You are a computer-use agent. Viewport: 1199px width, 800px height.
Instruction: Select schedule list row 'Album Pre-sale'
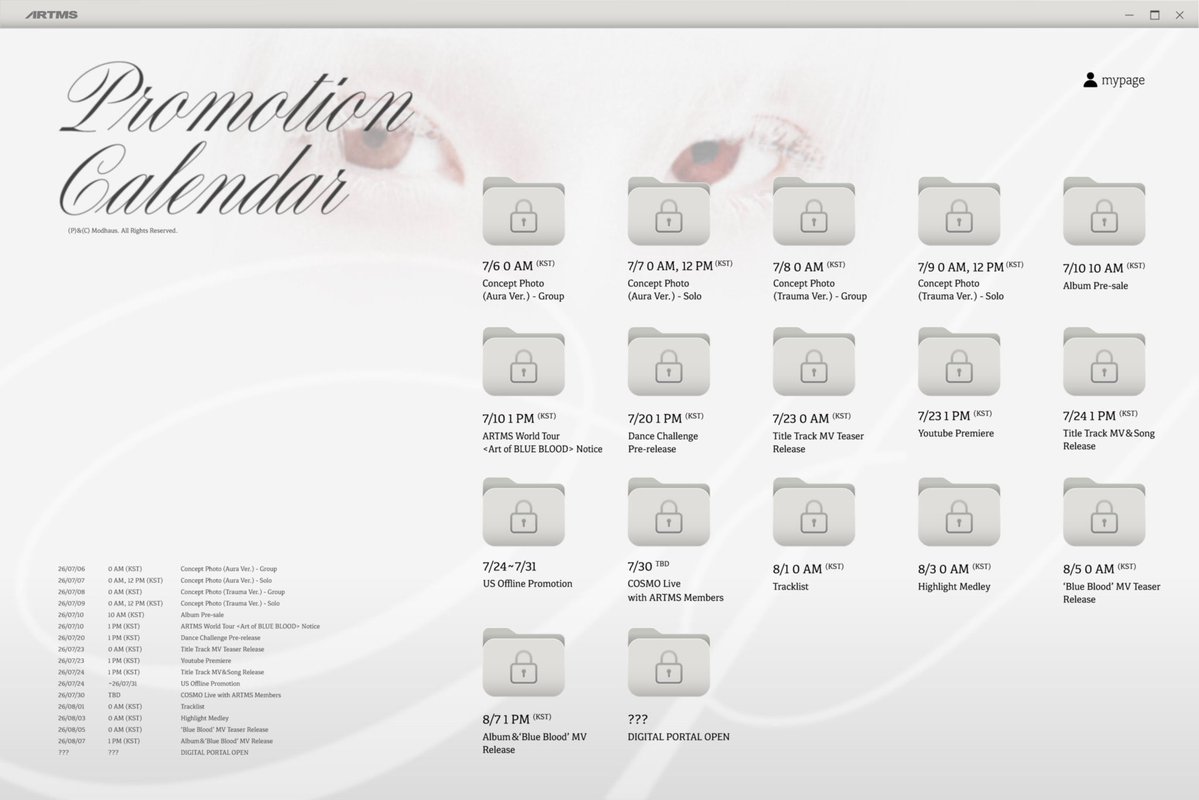pos(141,615)
